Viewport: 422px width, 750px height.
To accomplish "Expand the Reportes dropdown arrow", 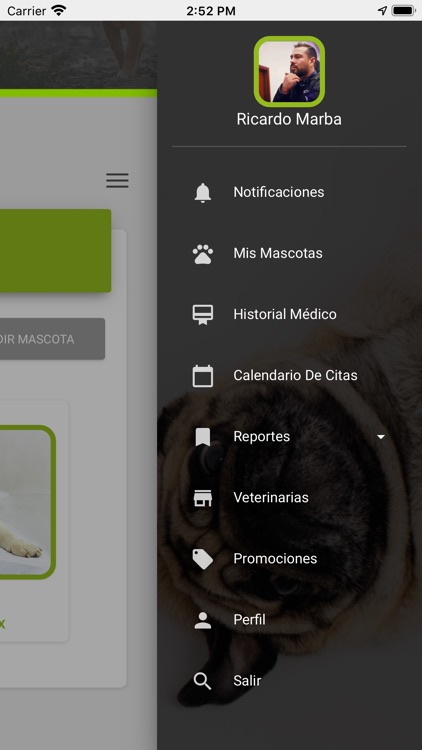I will point(381,437).
